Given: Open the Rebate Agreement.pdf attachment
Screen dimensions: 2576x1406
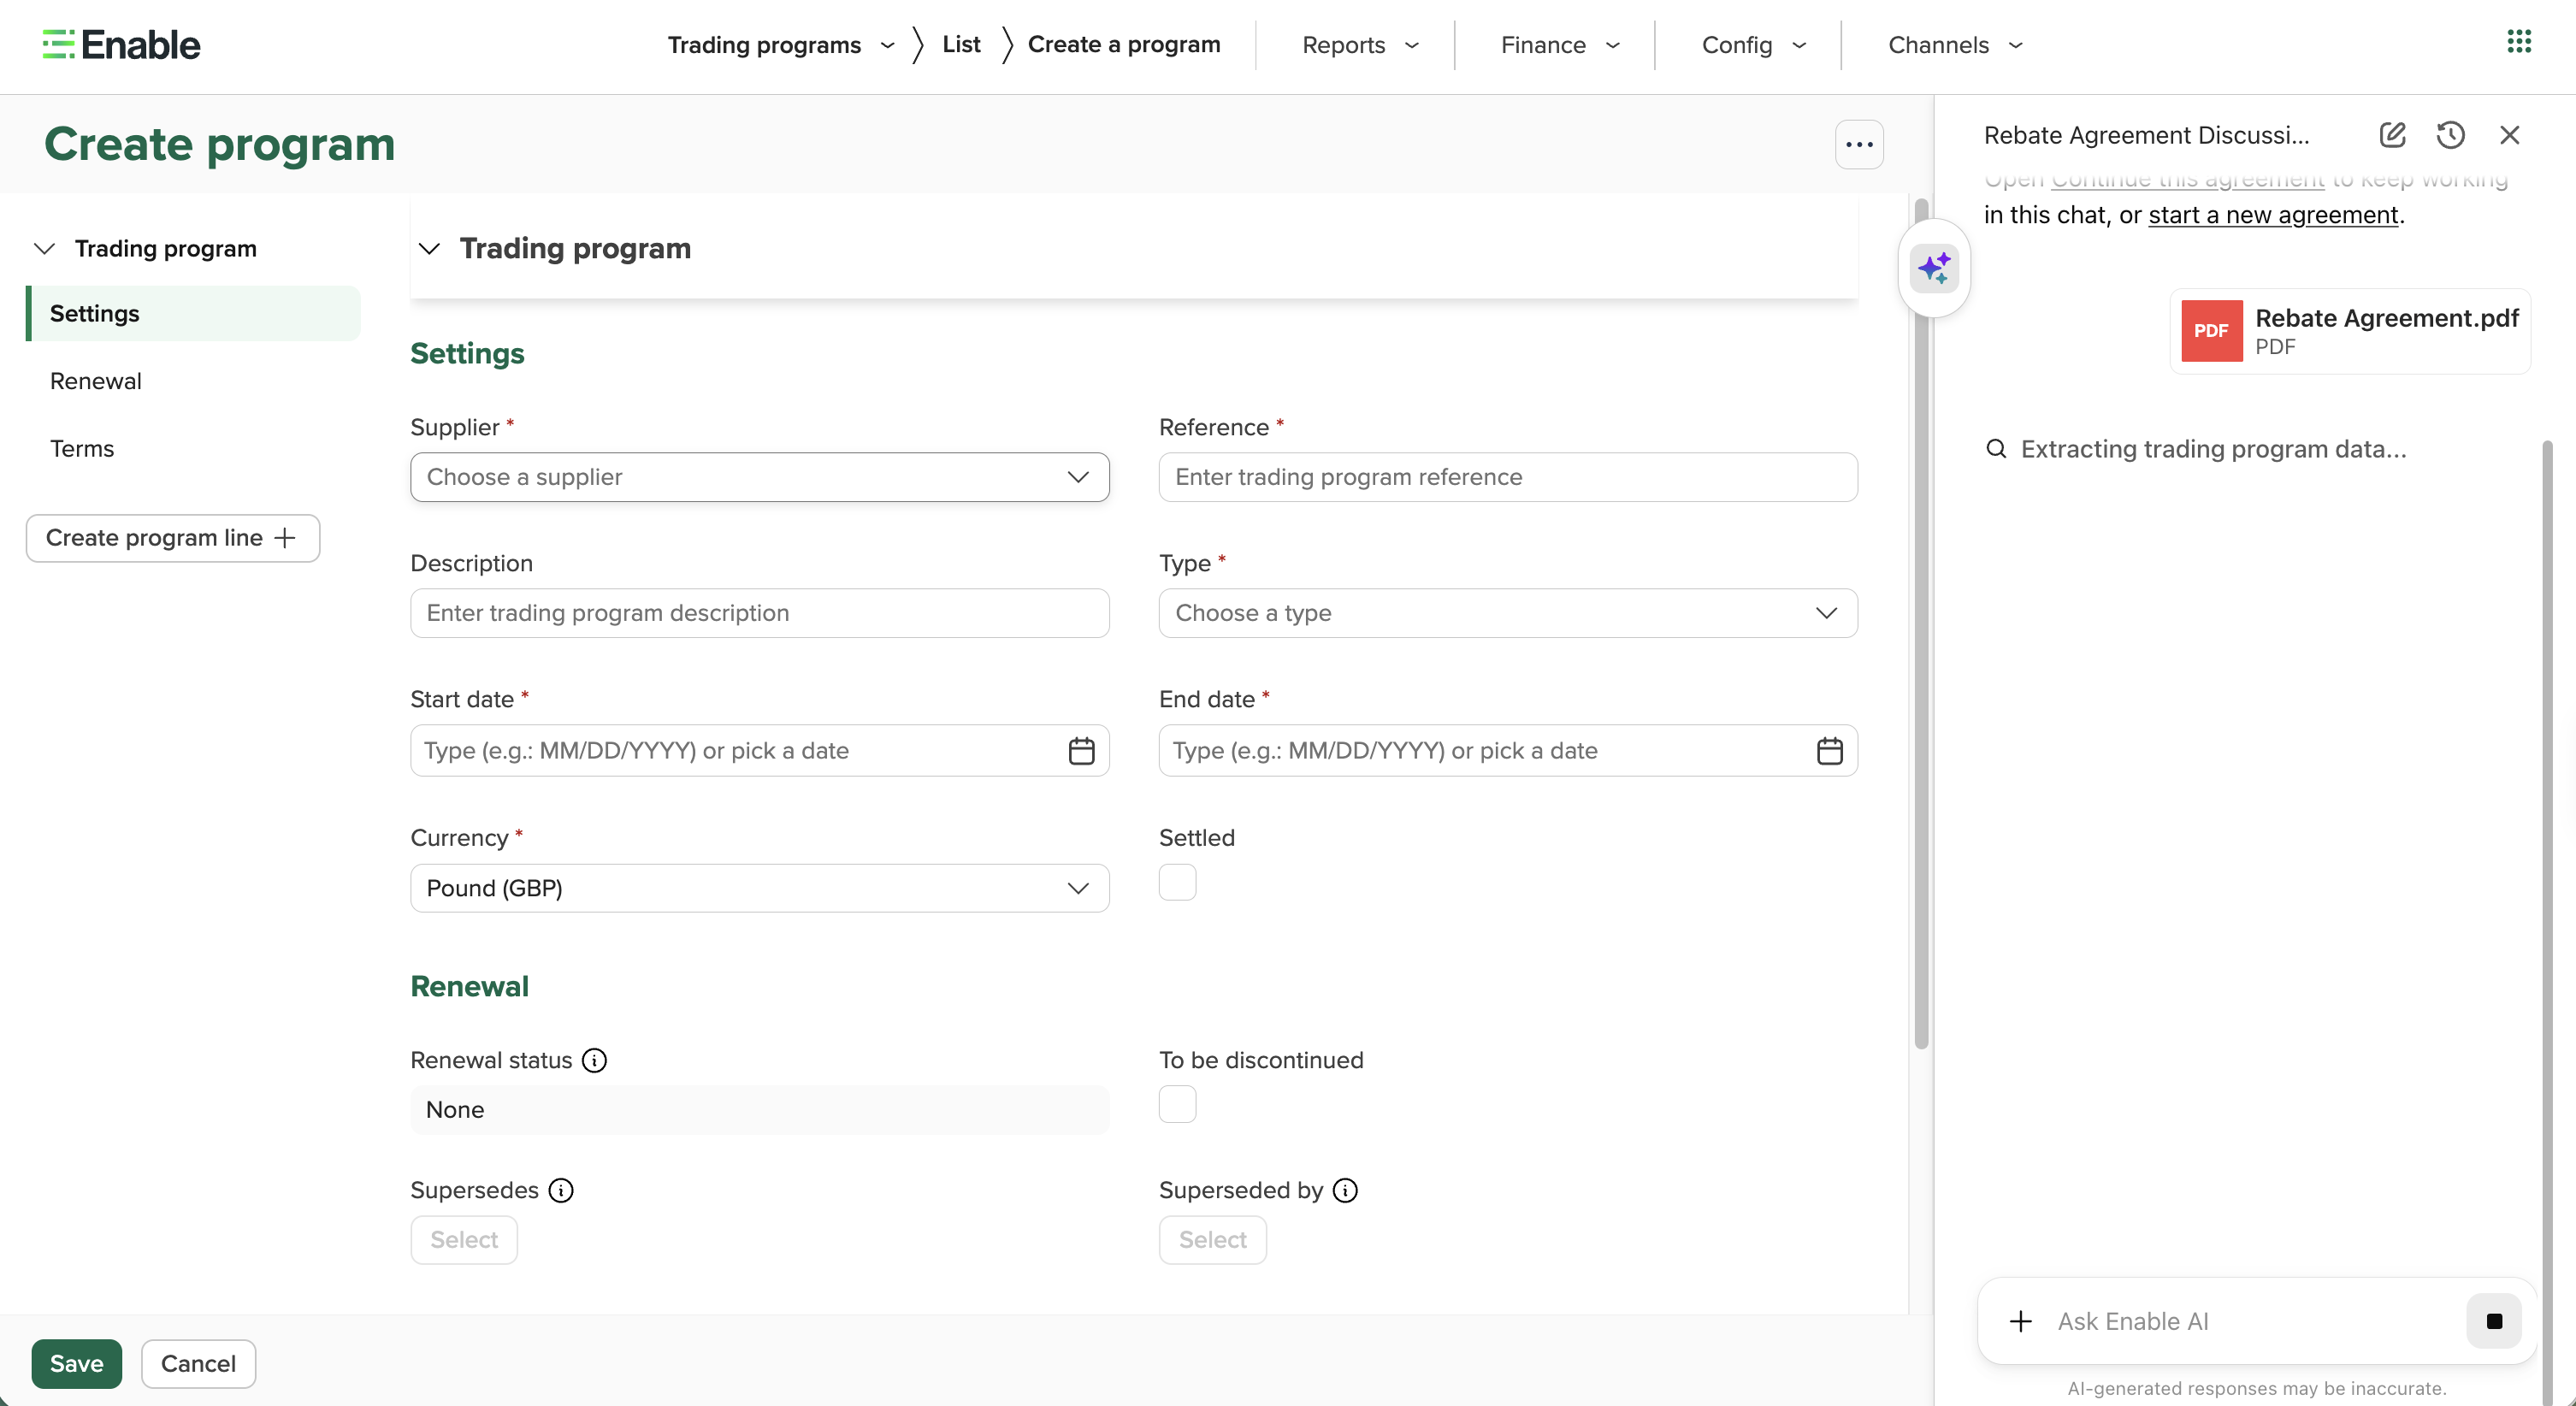Looking at the screenshot, I should tap(2350, 331).
